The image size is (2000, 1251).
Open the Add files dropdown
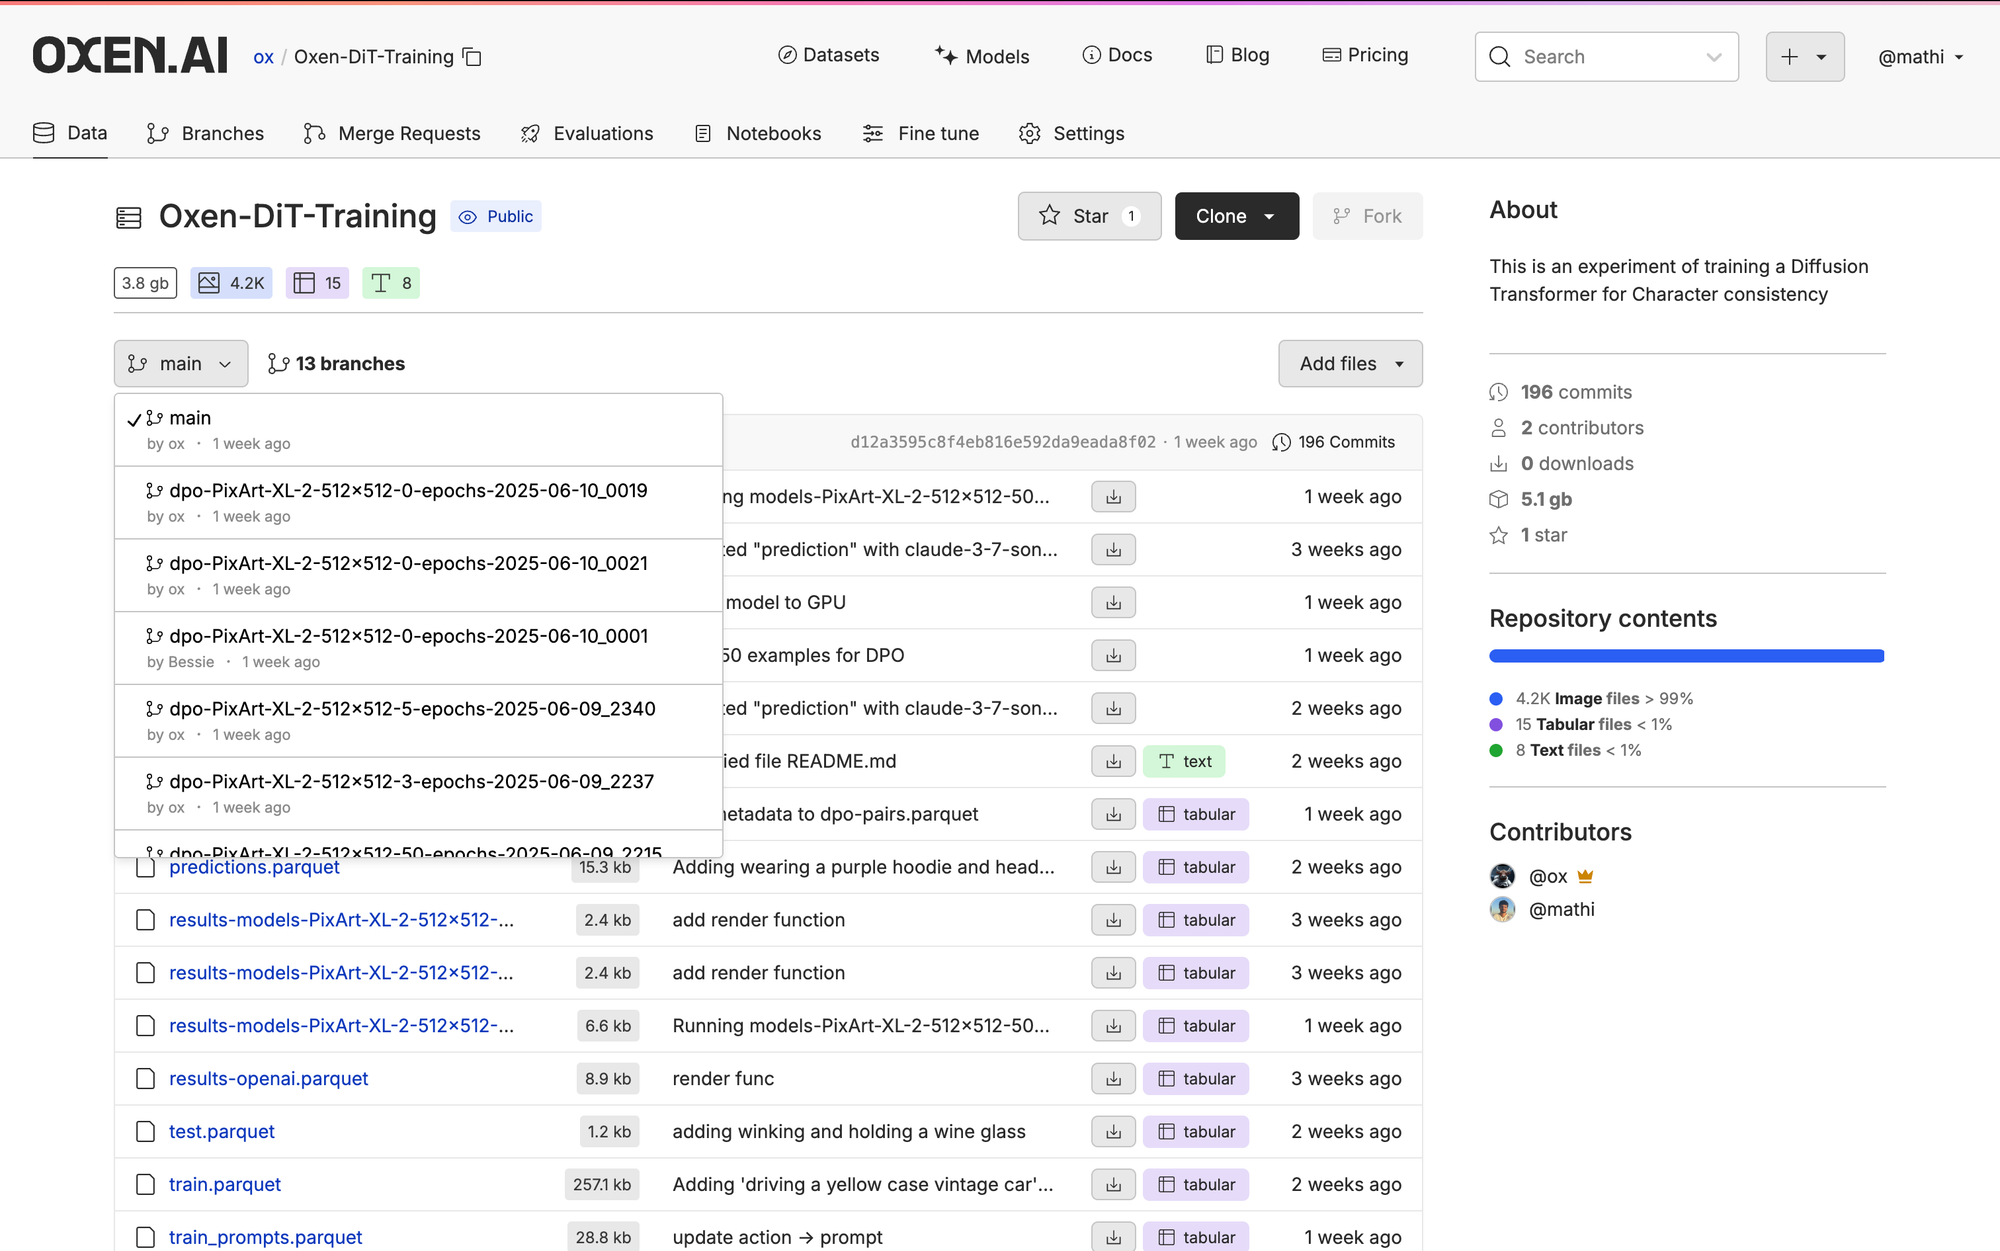(x=1350, y=364)
